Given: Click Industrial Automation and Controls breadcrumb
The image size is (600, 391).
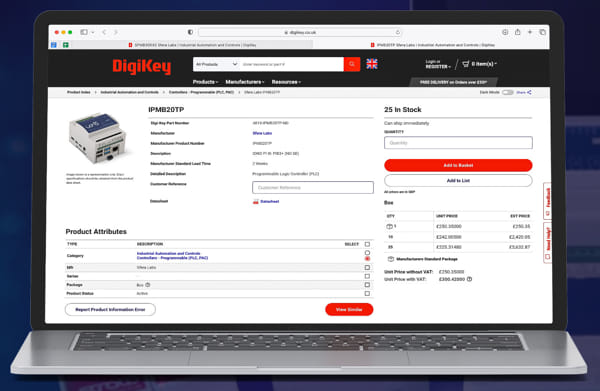Looking at the screenshot, I should (x=129, y=92).
